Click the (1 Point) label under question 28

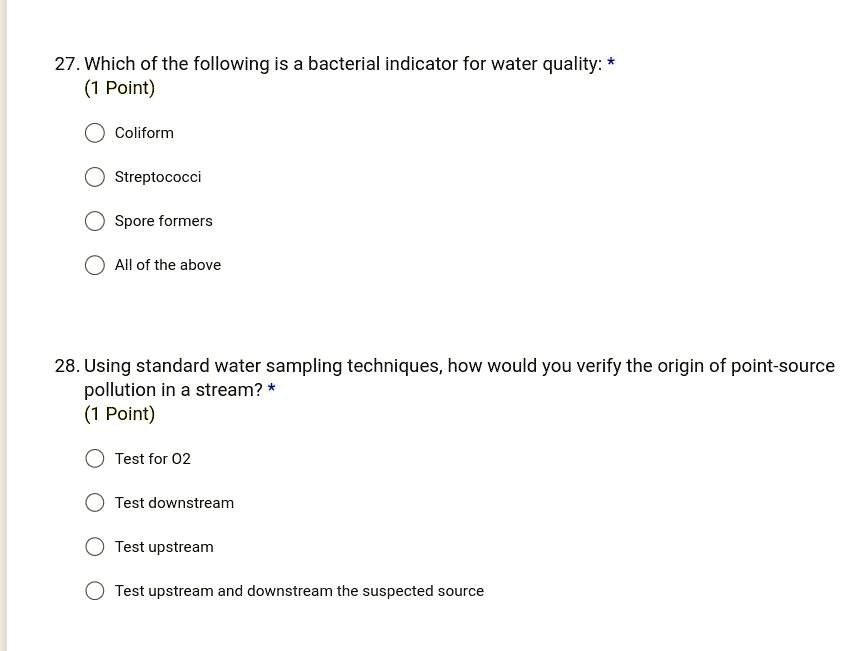point(119,413)
